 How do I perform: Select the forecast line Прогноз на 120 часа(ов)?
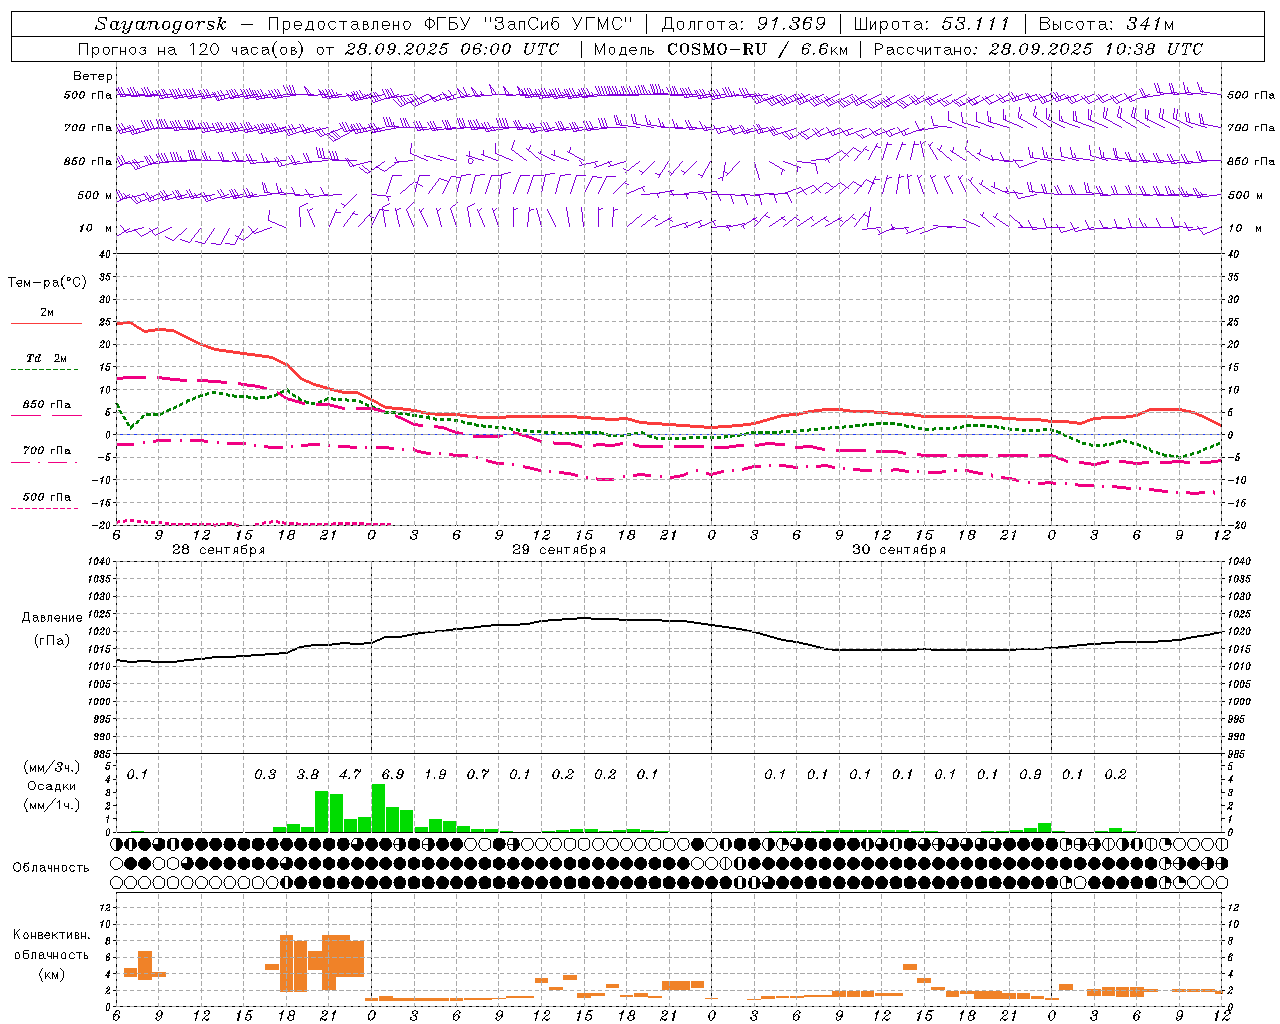click(193, 49)
